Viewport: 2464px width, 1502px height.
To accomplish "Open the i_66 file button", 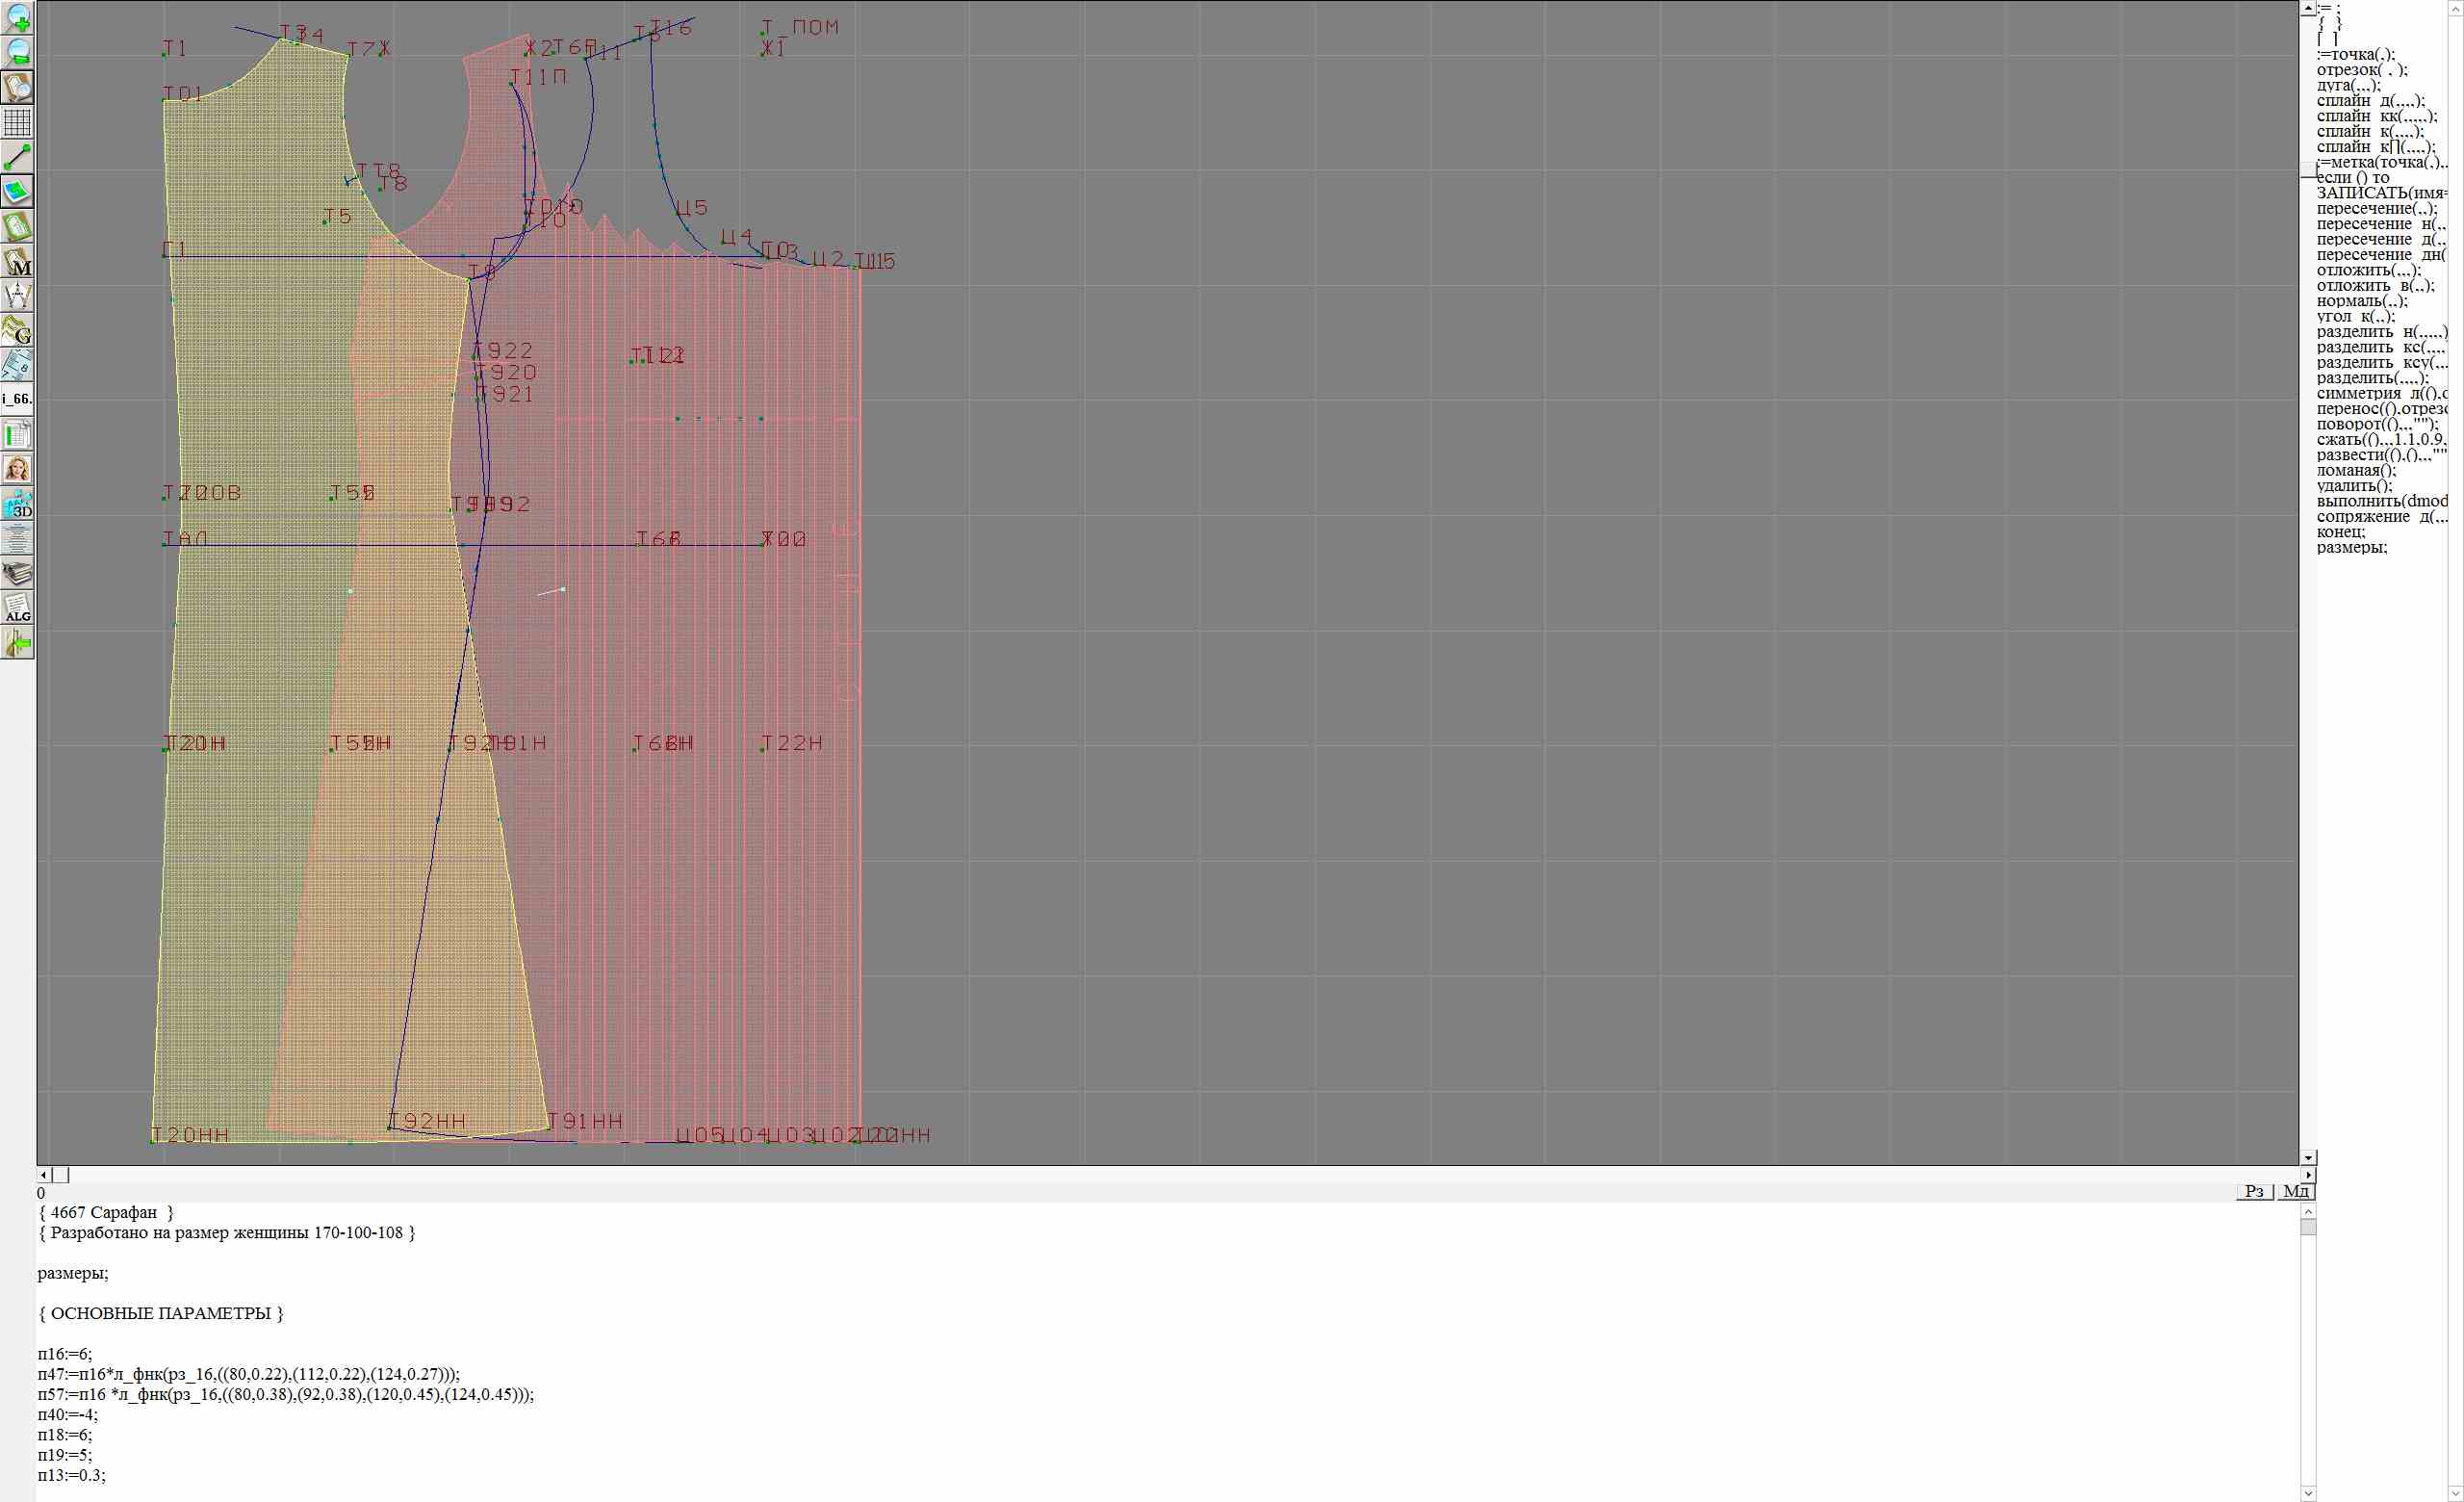I will 17,399.
